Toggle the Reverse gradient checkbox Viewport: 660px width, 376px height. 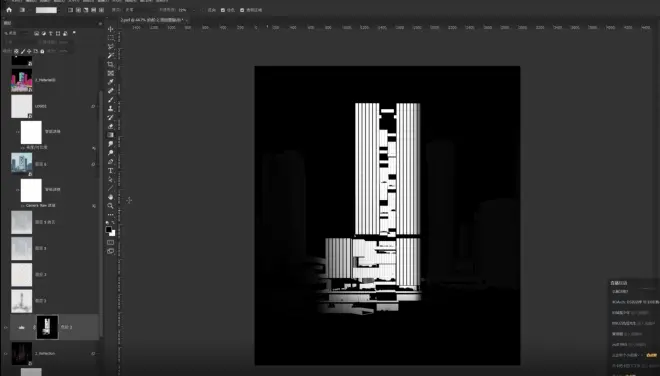(202, 10)
